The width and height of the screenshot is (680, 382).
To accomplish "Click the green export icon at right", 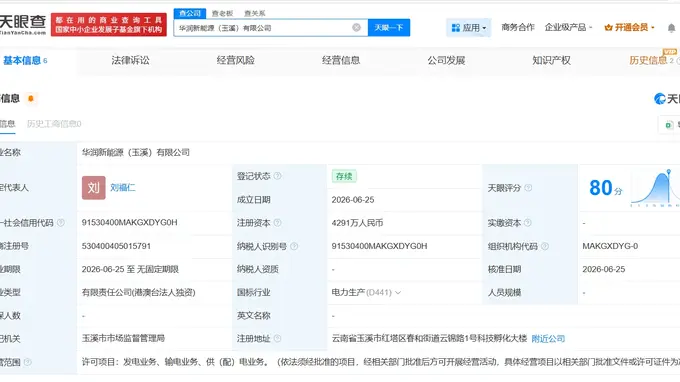I will (x=669, y=125).
